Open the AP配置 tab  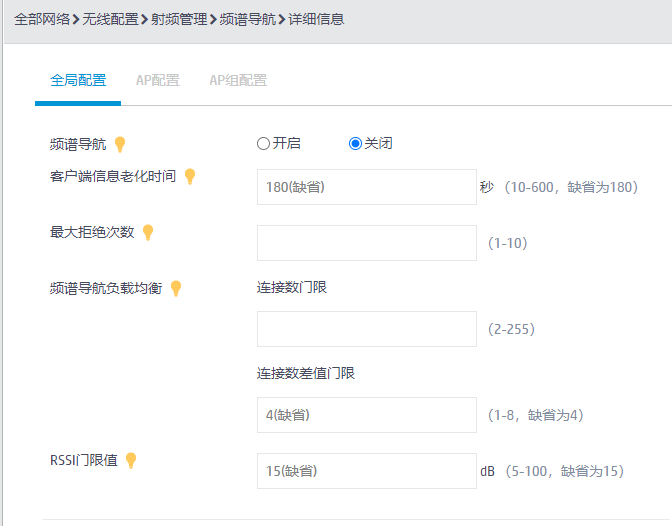tap(158, 80)
